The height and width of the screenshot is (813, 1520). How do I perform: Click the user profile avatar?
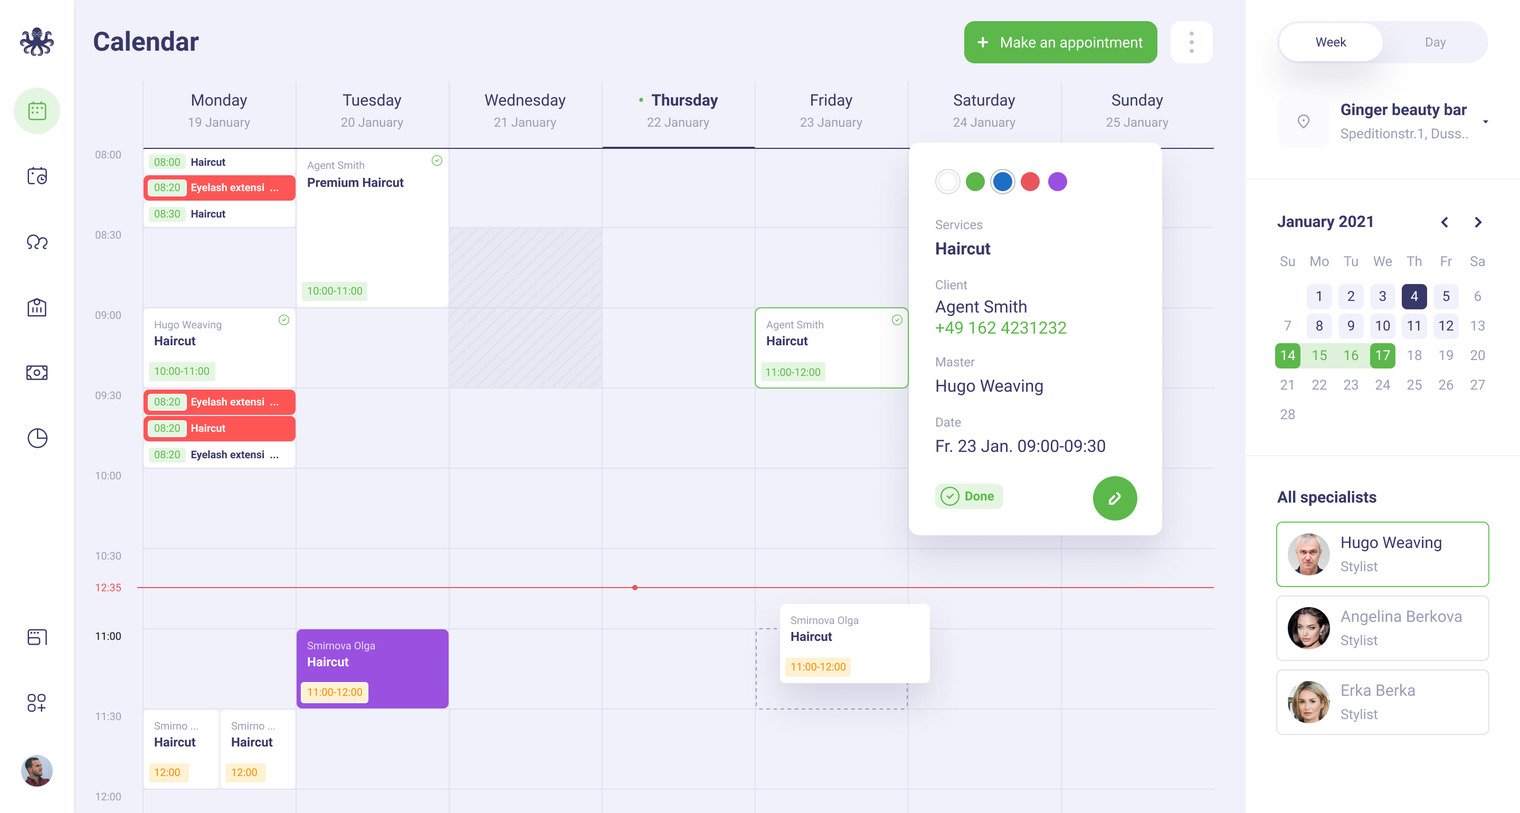pyautogui.click(x=37, y=770)
